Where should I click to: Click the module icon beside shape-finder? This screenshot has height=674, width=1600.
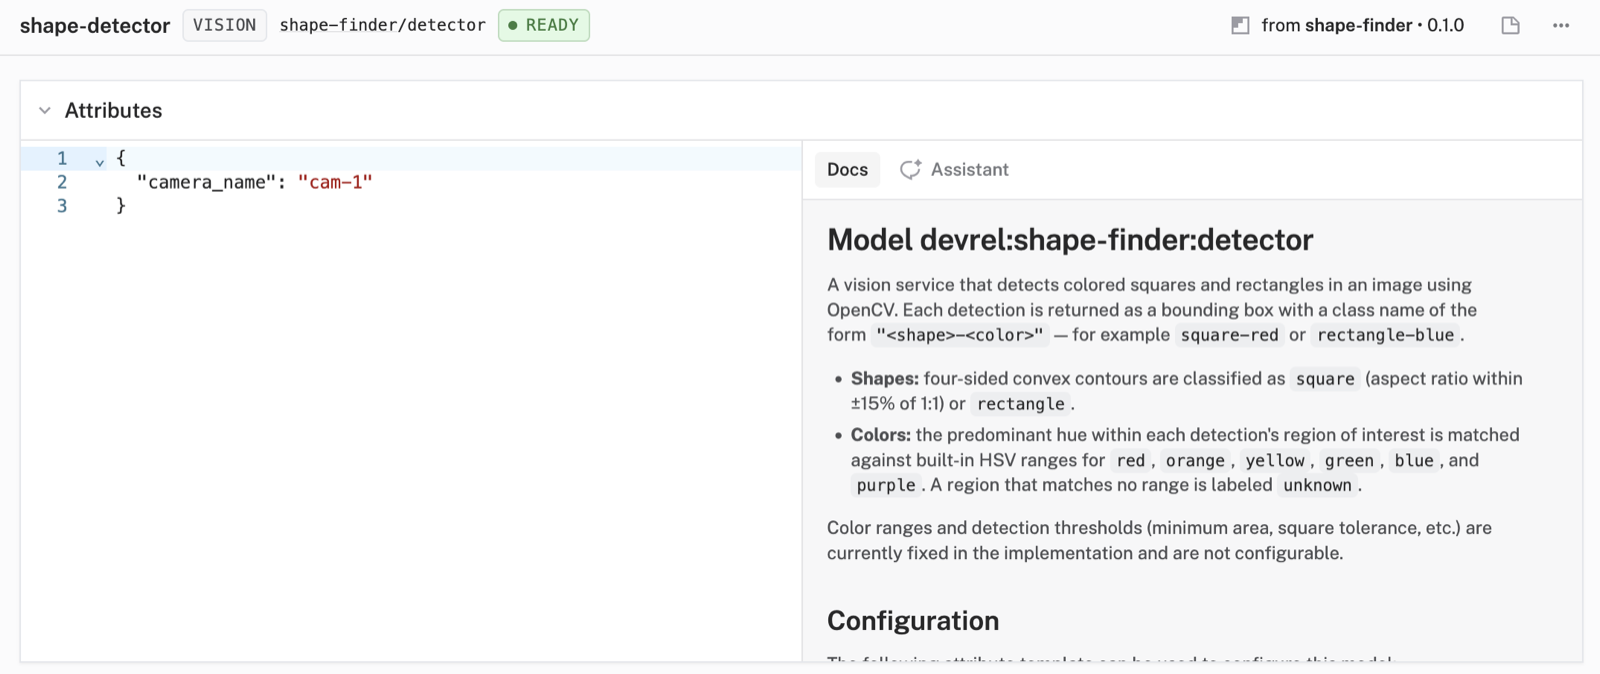[1240, 26]
